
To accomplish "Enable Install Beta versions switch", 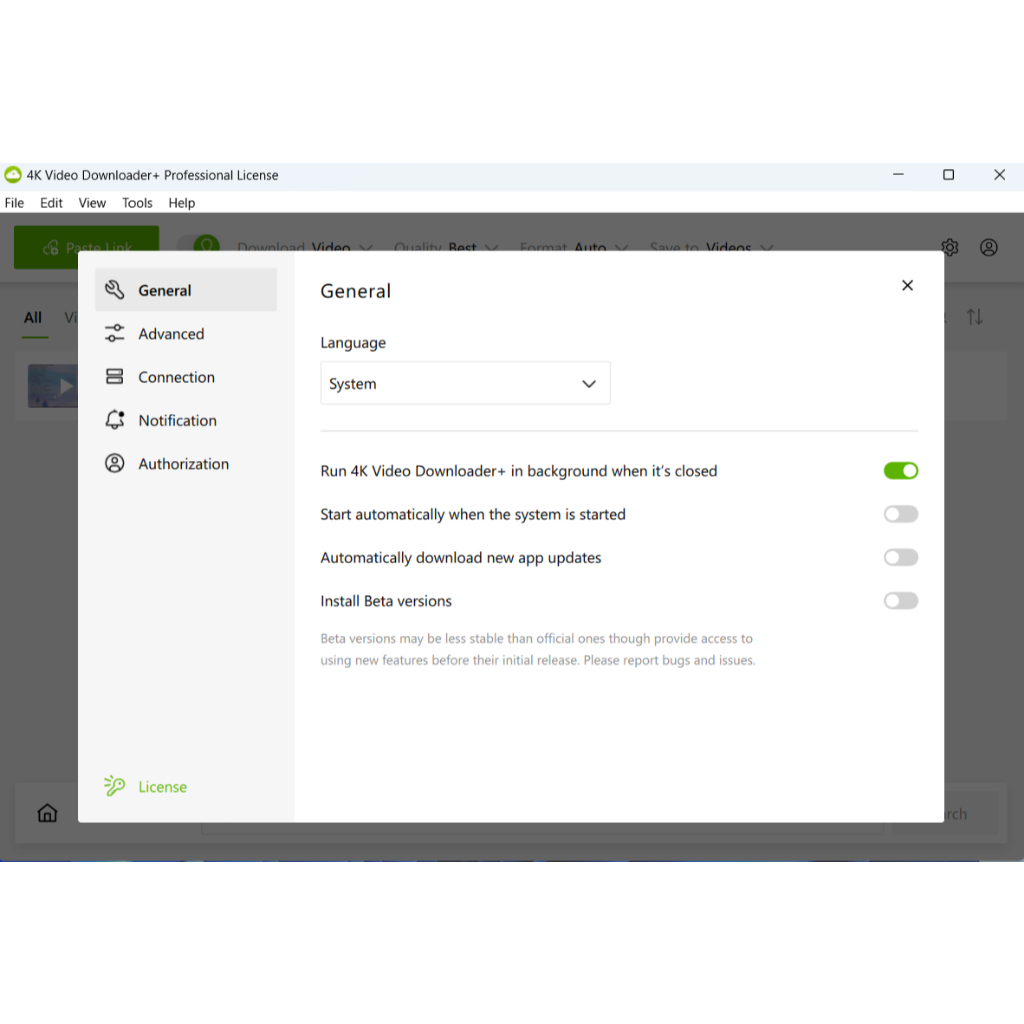I will click(901, 601).
